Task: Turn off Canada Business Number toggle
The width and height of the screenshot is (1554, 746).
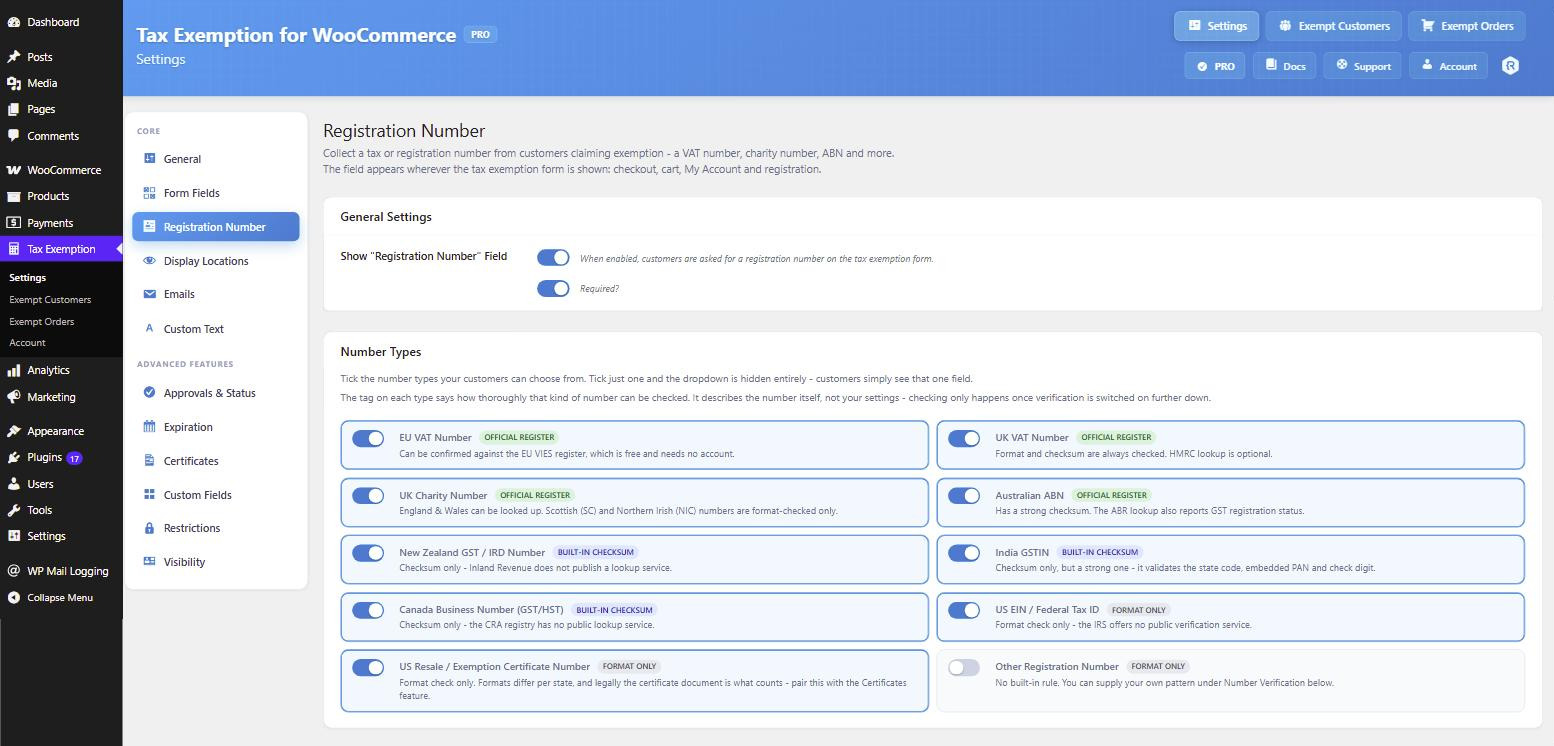Action: pyautogui.click(x=368, y=610)
